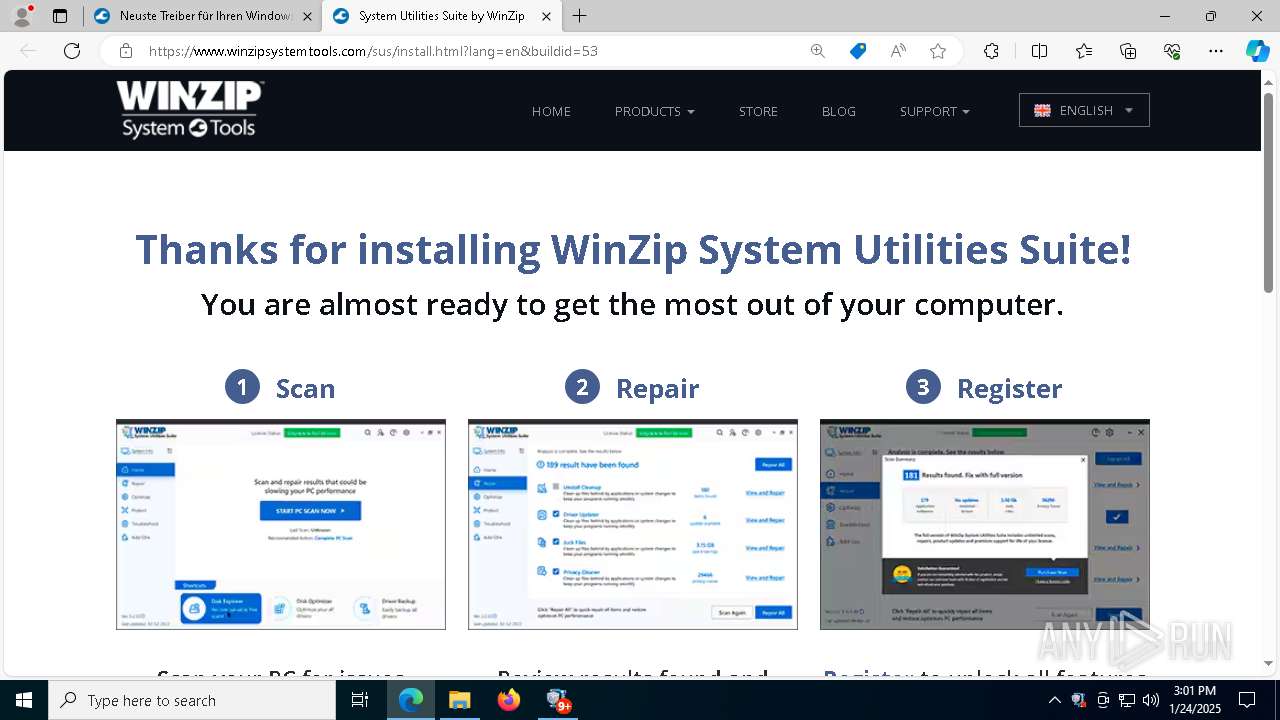Open the Collections icon
This screenshot has width=1280, height=720.
[1128, 51]
